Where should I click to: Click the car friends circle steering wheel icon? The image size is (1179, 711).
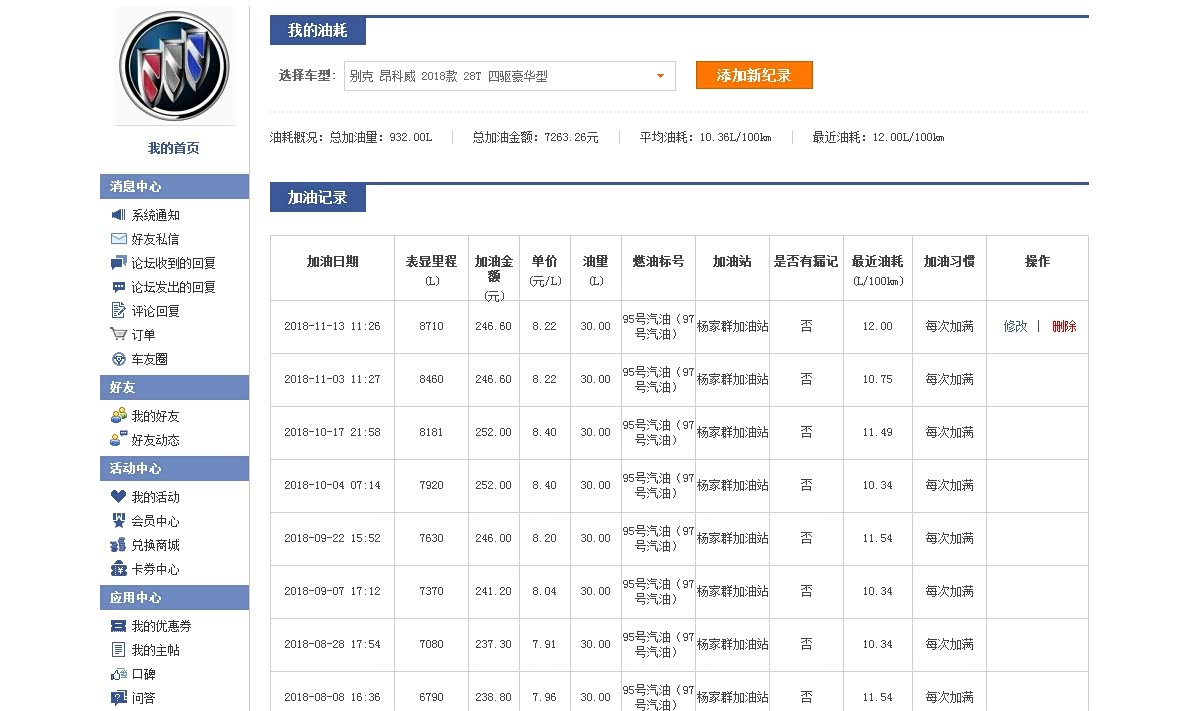click(118, 359)
